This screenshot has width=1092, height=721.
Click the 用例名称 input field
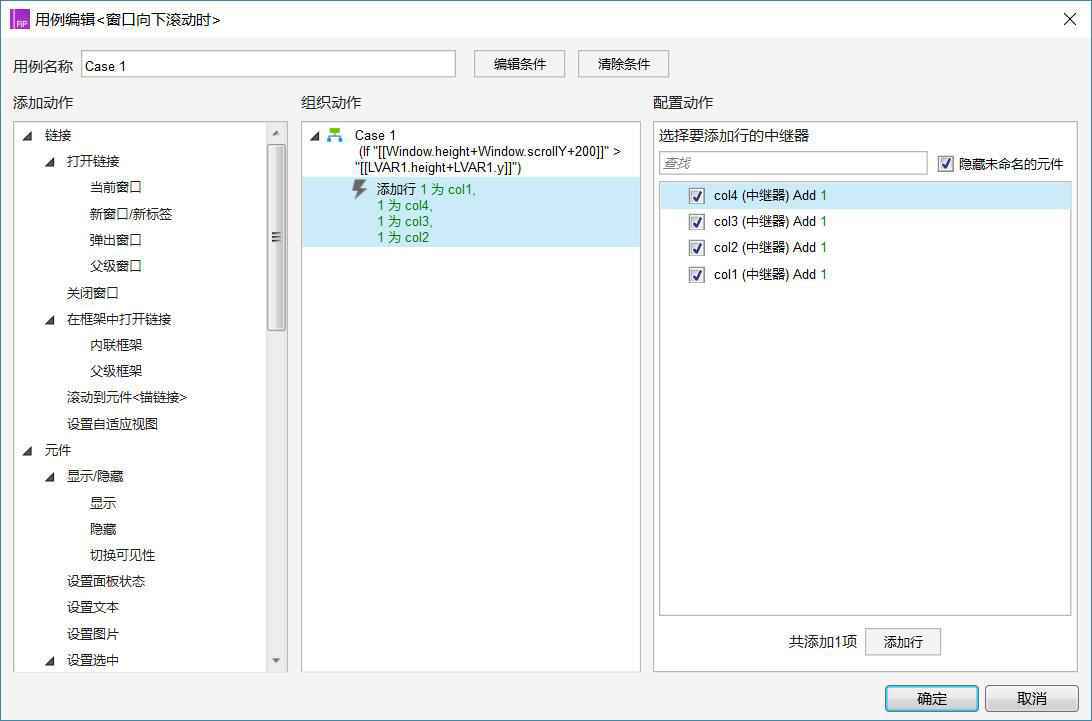[x=268, y=65]
